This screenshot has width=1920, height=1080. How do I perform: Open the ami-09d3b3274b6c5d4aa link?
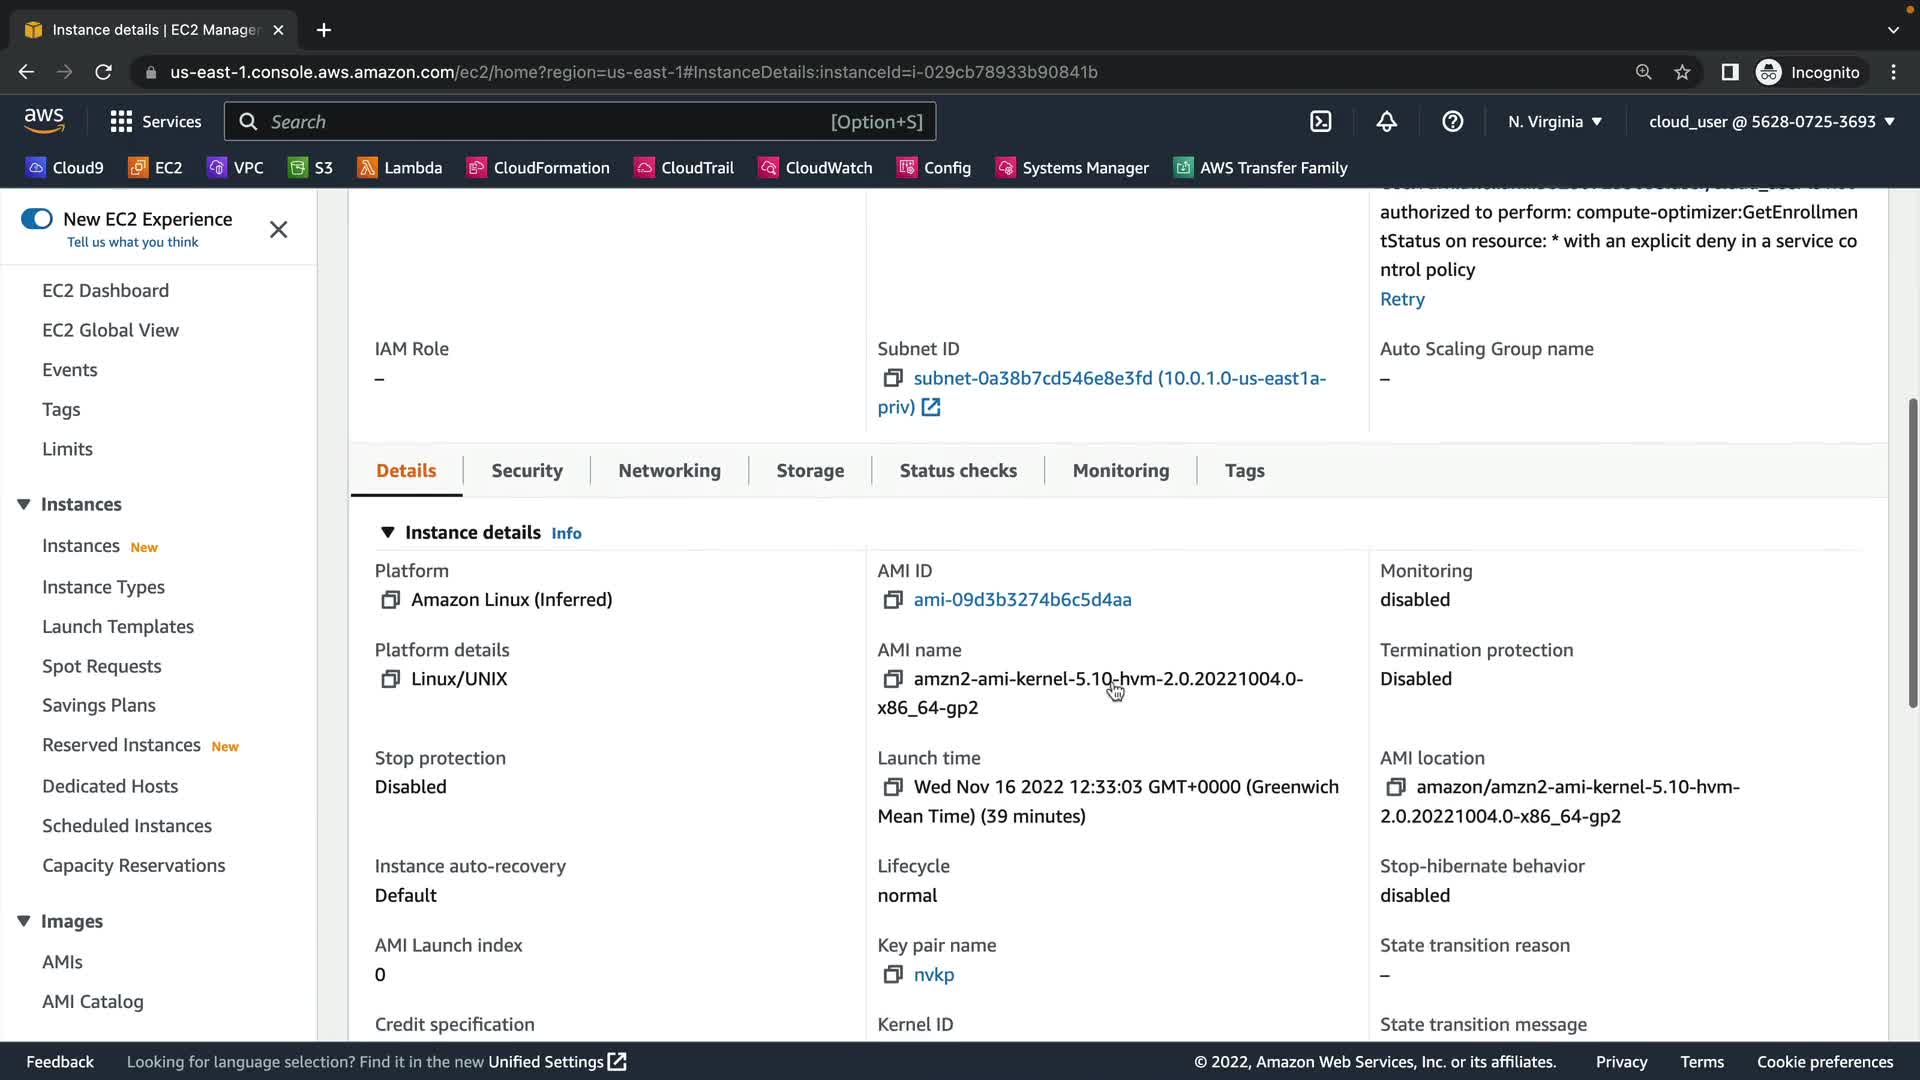pos(1022,600)
